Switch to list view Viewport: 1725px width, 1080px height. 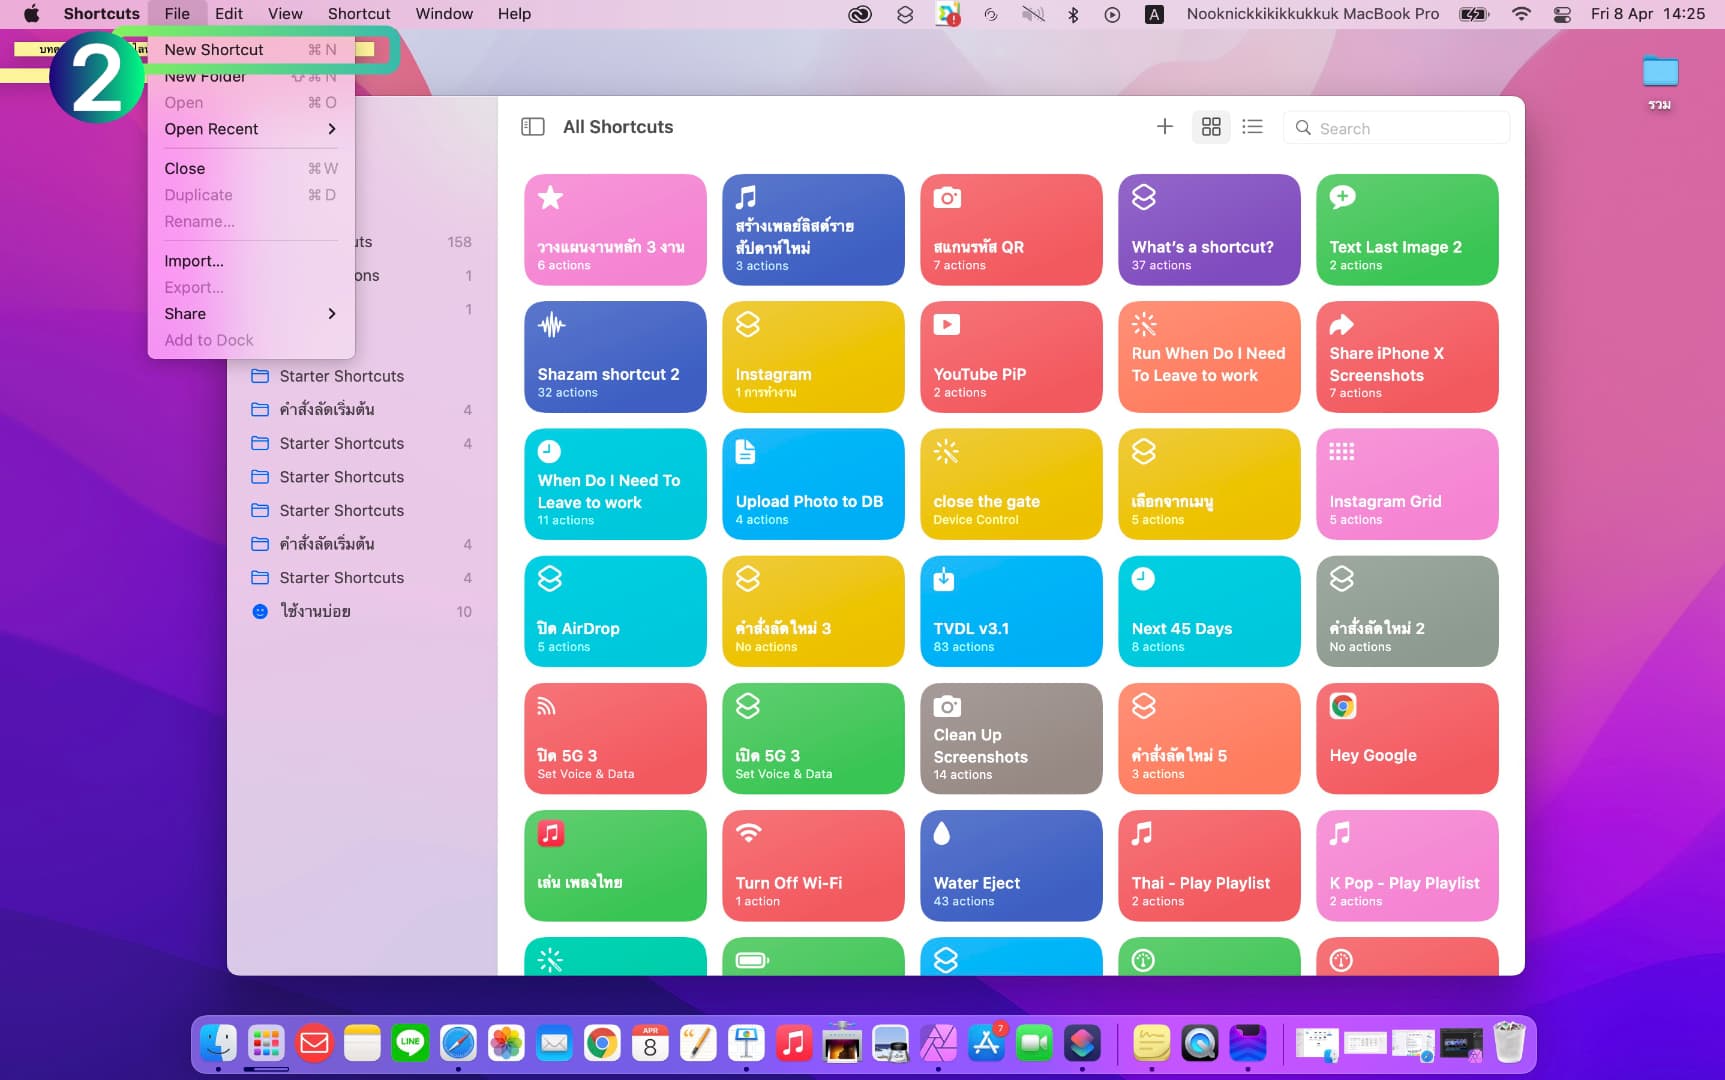pyautogui.click(x=1252, y=127)
